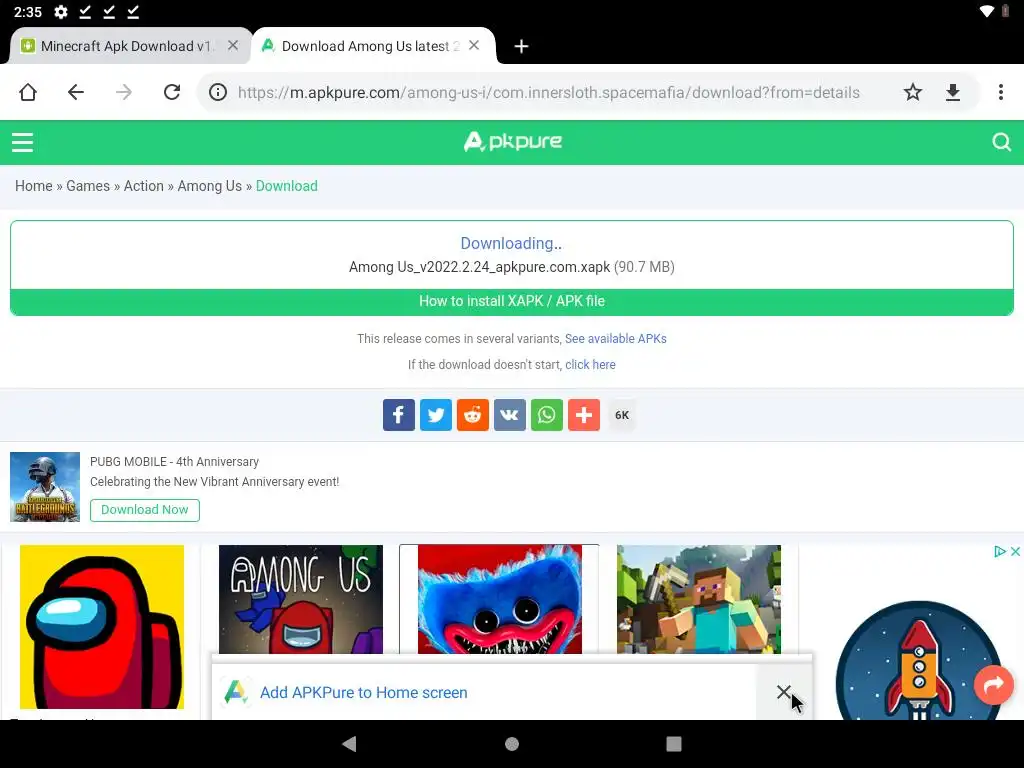
Task: Close the Minecraft Apk Download tab
Action: [232, 45]
